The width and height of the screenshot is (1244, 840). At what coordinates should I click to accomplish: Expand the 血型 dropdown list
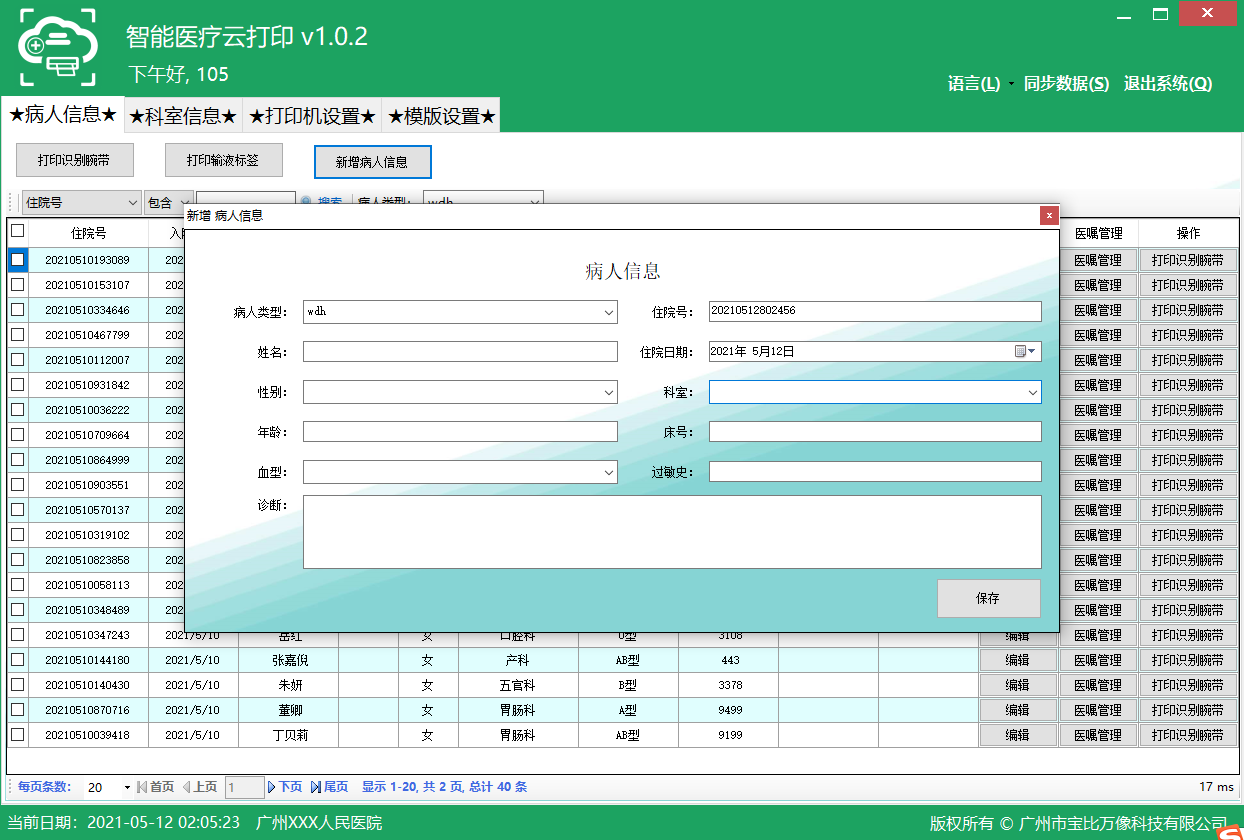tap(609, 472)
